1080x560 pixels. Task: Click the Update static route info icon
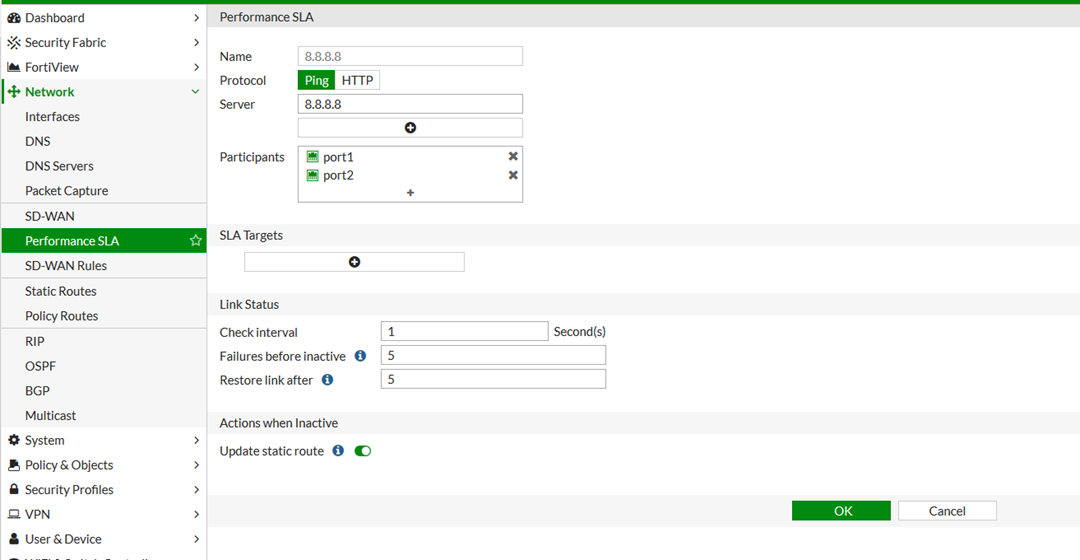(x=338, y=451)
